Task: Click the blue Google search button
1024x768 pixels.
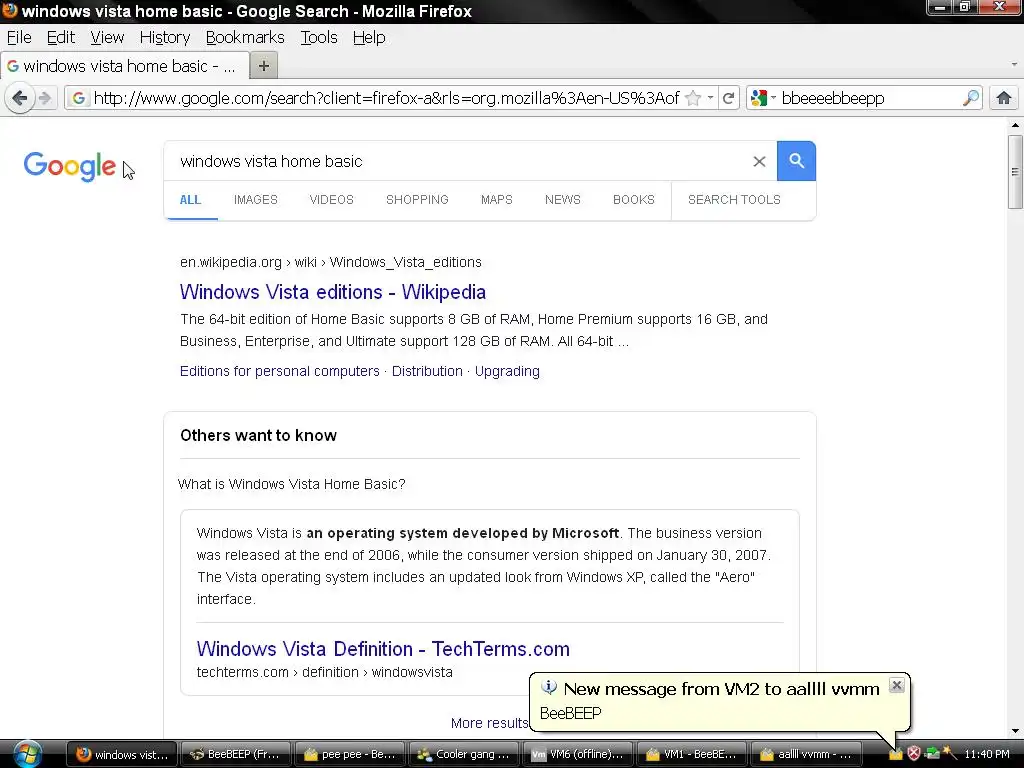Action: coord(796,161)
